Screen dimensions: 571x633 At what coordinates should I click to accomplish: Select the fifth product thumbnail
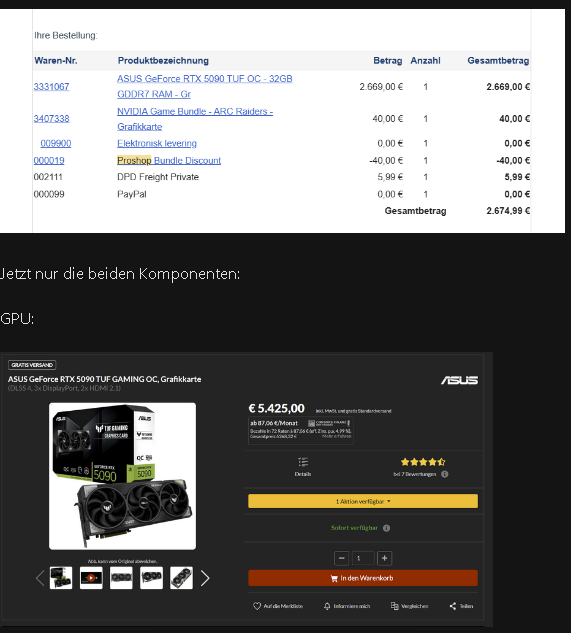point(181,578)
